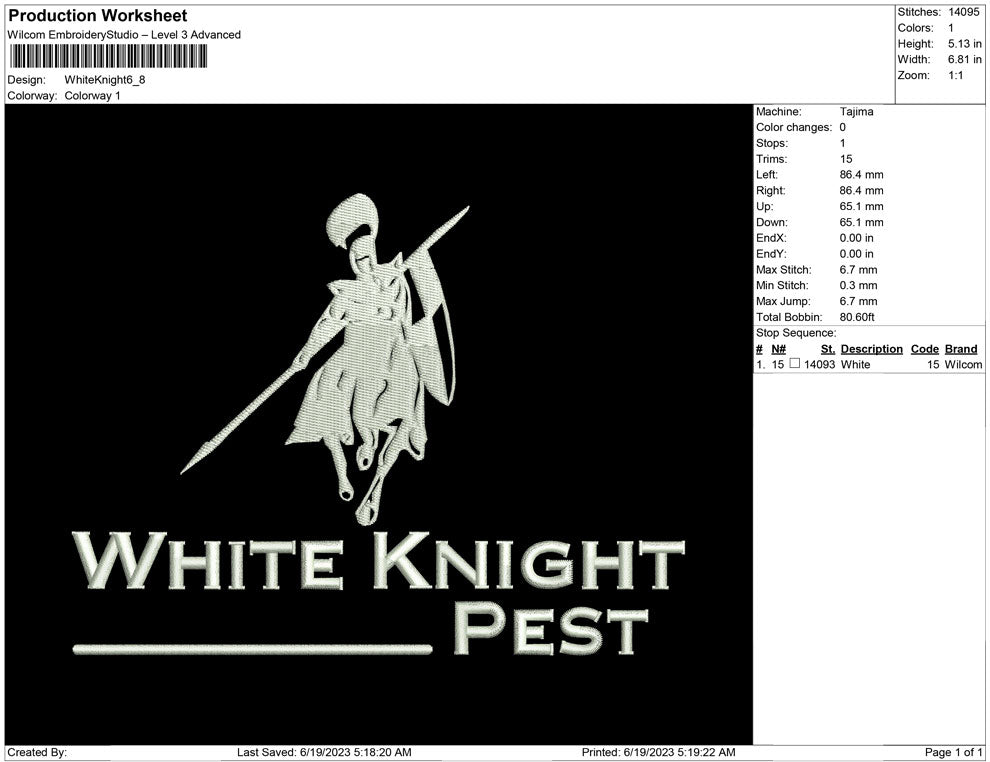Image resolution: width=990 pixels, height=762 pixels.
Task: Click design name 'WhiteKnight6_8'
Action: tap(105, 80)
